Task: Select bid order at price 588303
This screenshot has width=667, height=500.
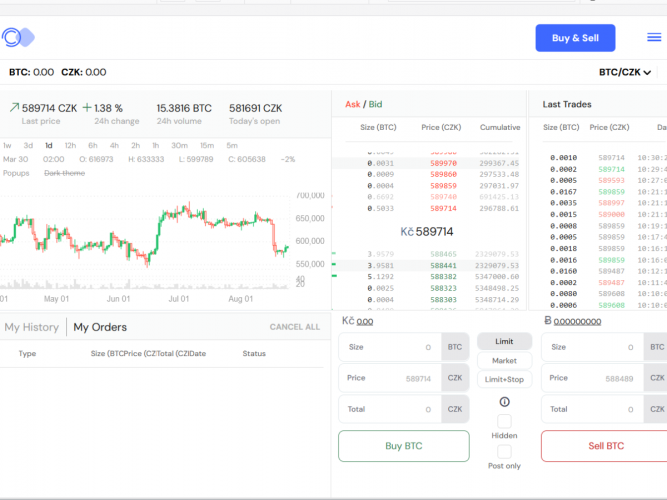Action: (429, 300)
